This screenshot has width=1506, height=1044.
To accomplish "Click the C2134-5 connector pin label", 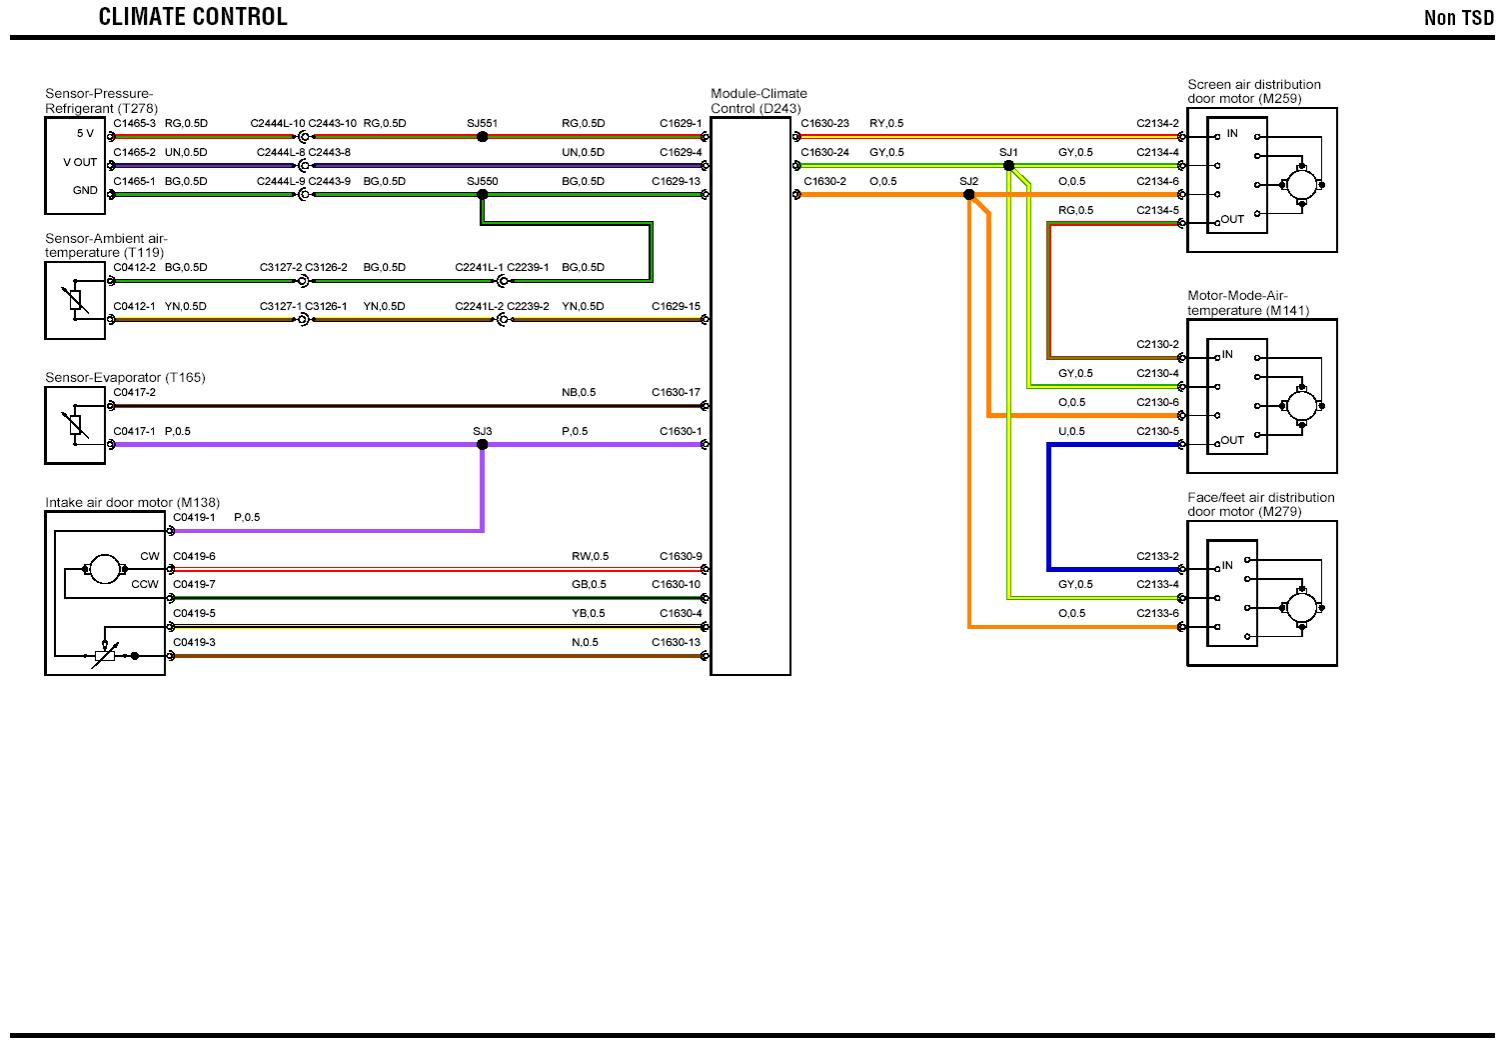I will pos(1157,211).
